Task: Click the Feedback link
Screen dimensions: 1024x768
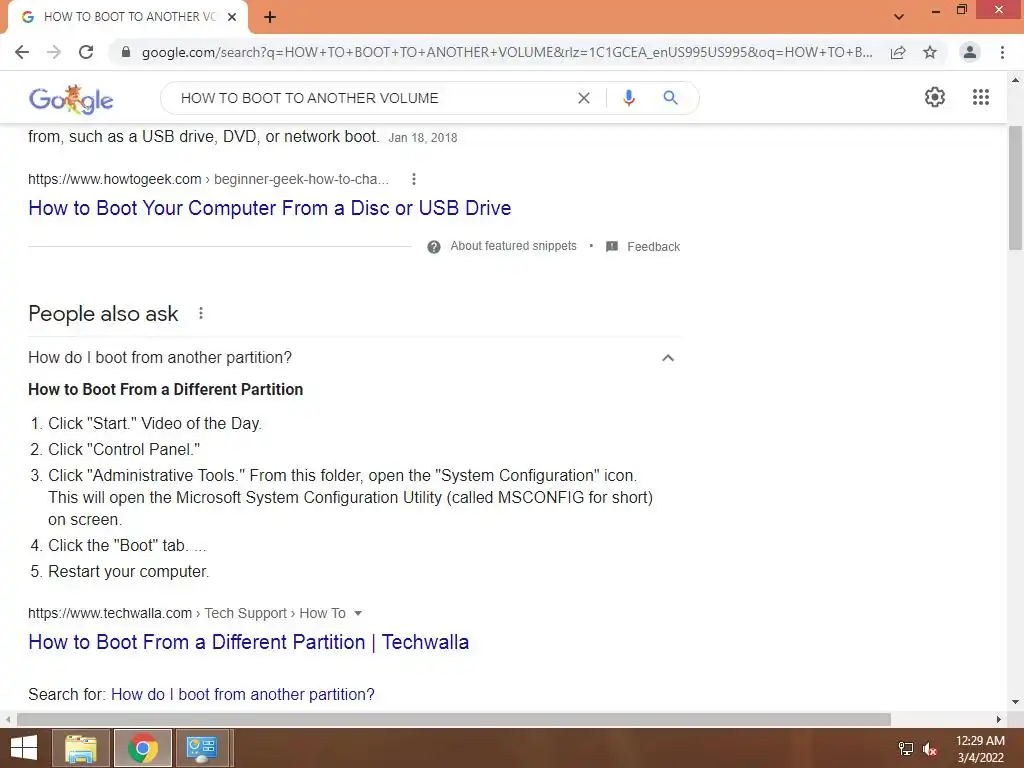Action: click(654, 247)
